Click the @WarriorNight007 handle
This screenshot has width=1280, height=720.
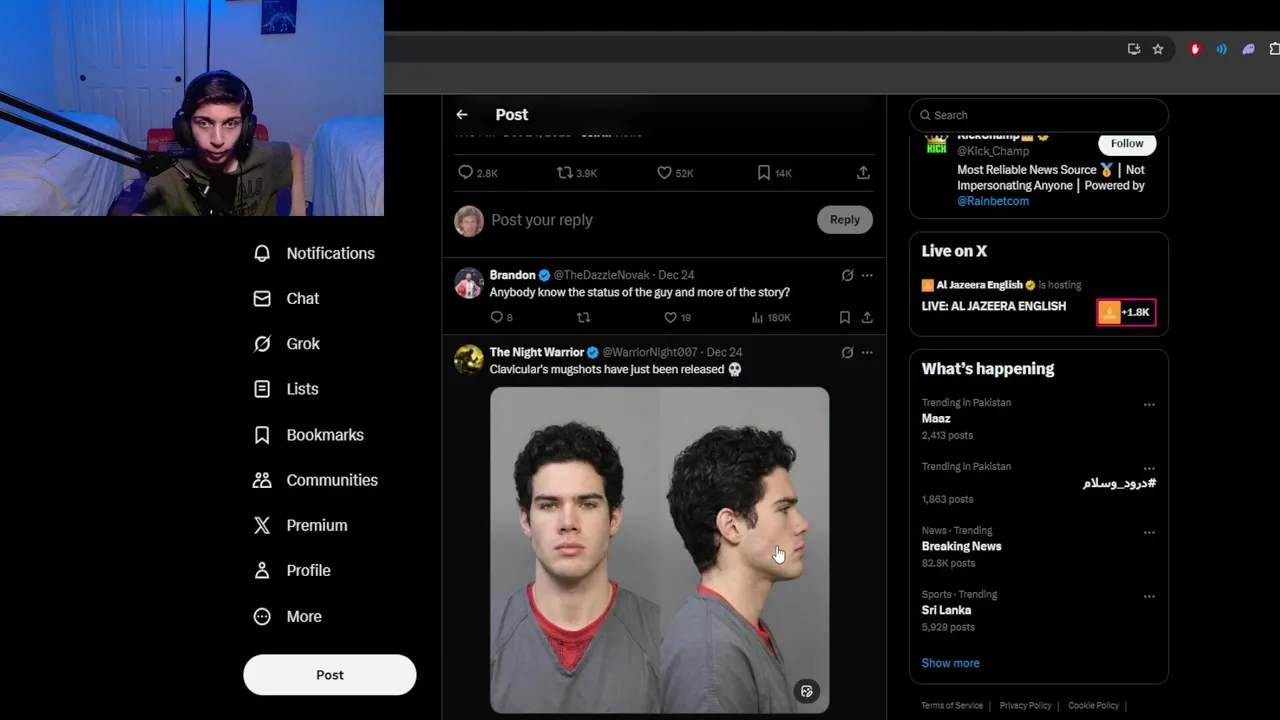(650, 352)
